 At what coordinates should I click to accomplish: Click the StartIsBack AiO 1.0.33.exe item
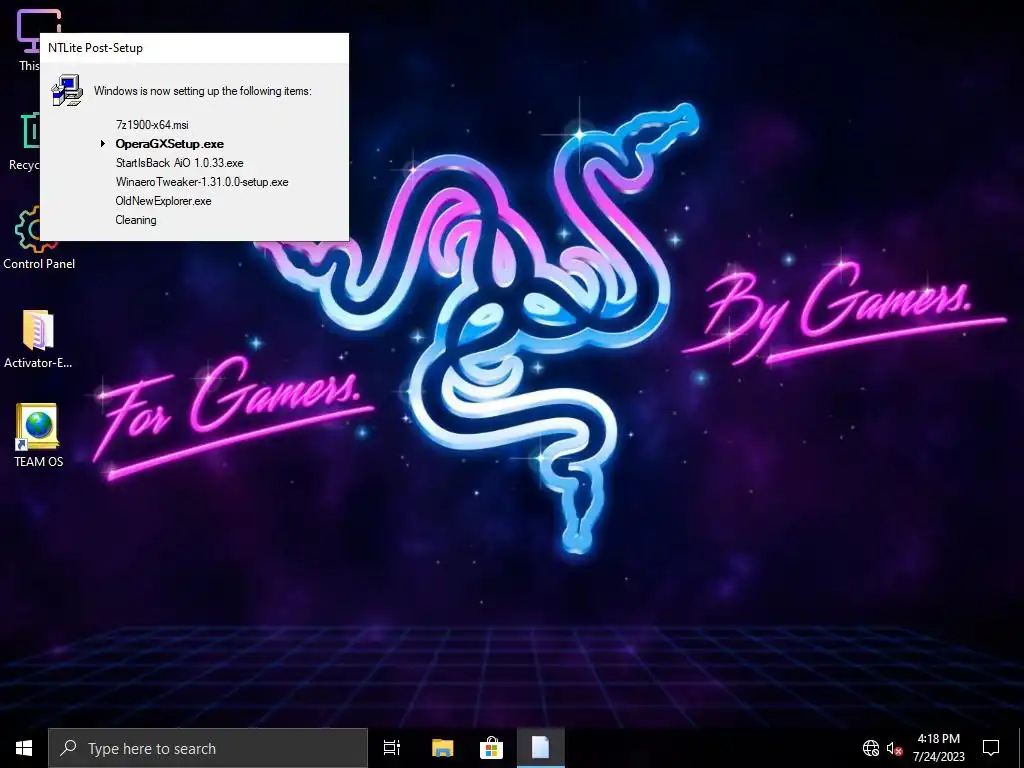point(180,163)
